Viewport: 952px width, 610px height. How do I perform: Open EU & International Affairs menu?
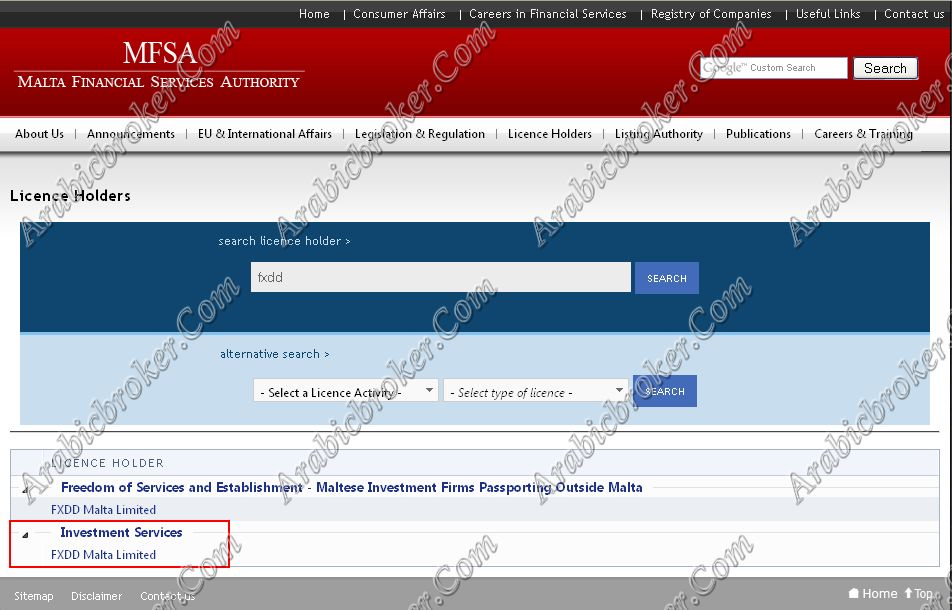265,134
